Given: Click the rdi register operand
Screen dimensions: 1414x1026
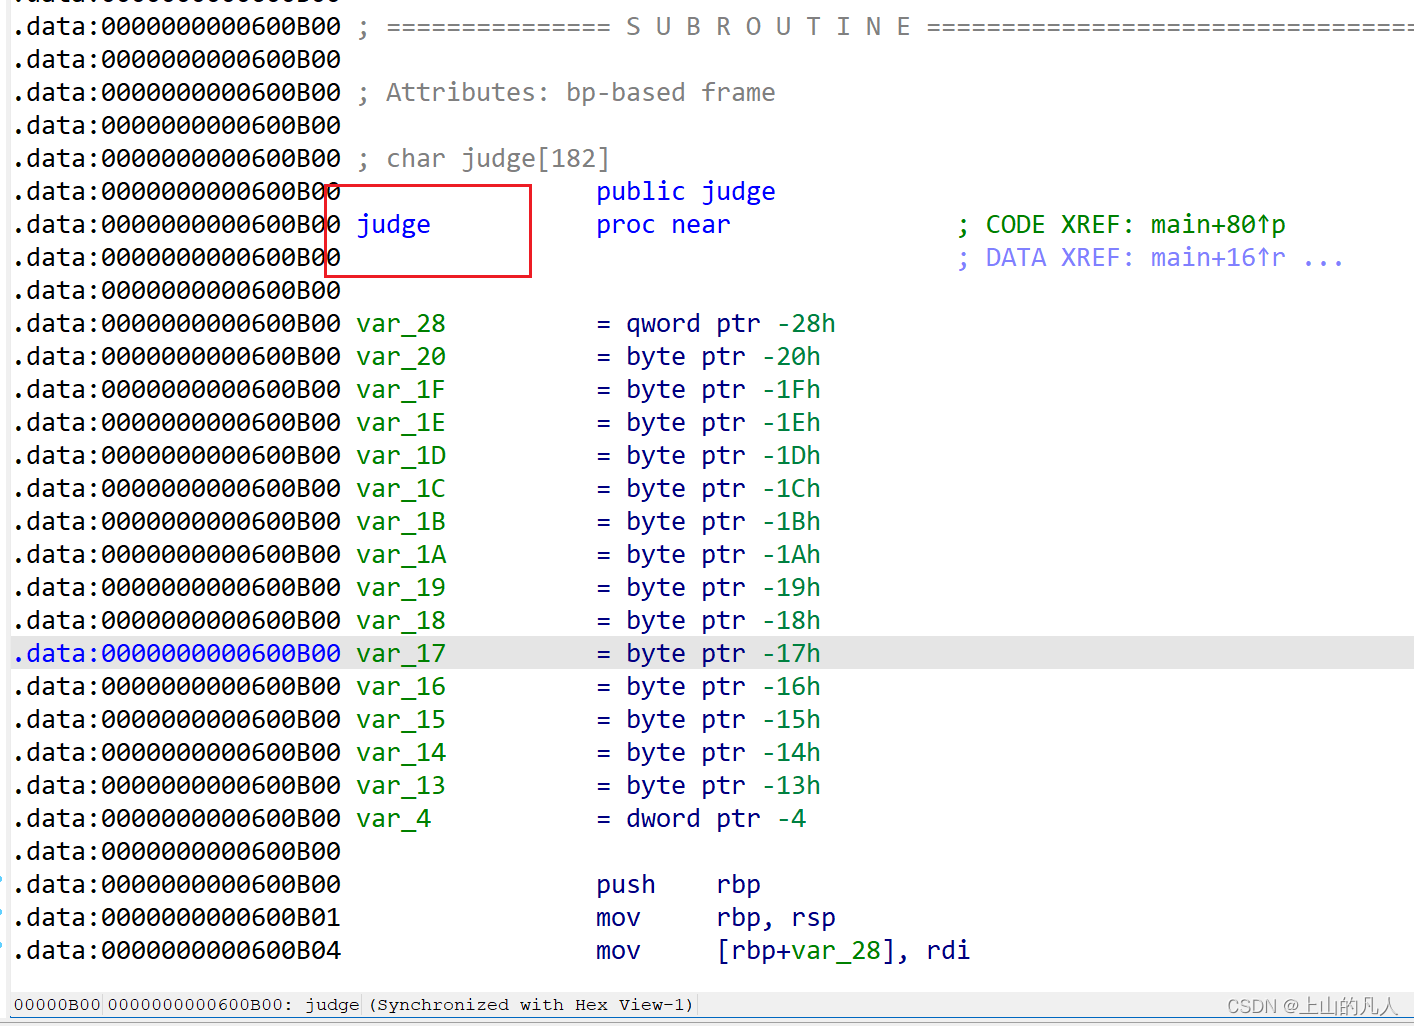Looking at the screenshot, I should tap(948, 951).
